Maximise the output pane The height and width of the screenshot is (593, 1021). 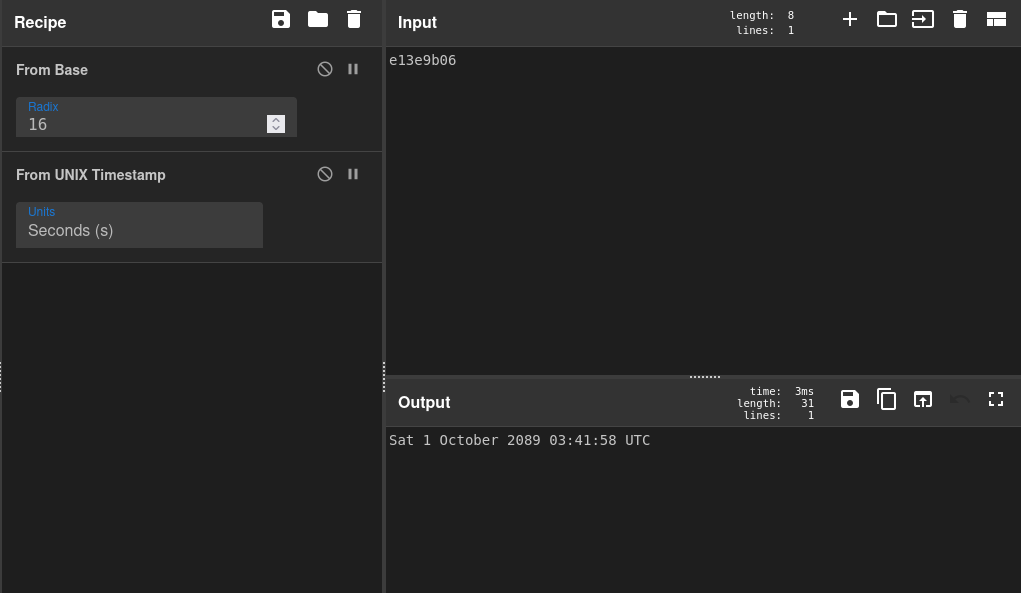pyautogui.click(x=996, y=399)
